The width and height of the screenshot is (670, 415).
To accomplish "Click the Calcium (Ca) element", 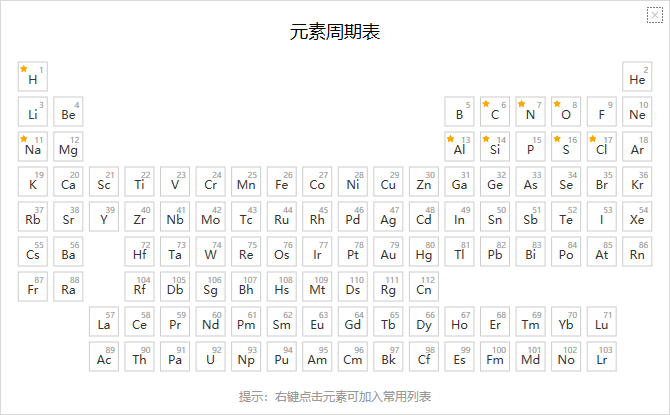I will point(68,182).
